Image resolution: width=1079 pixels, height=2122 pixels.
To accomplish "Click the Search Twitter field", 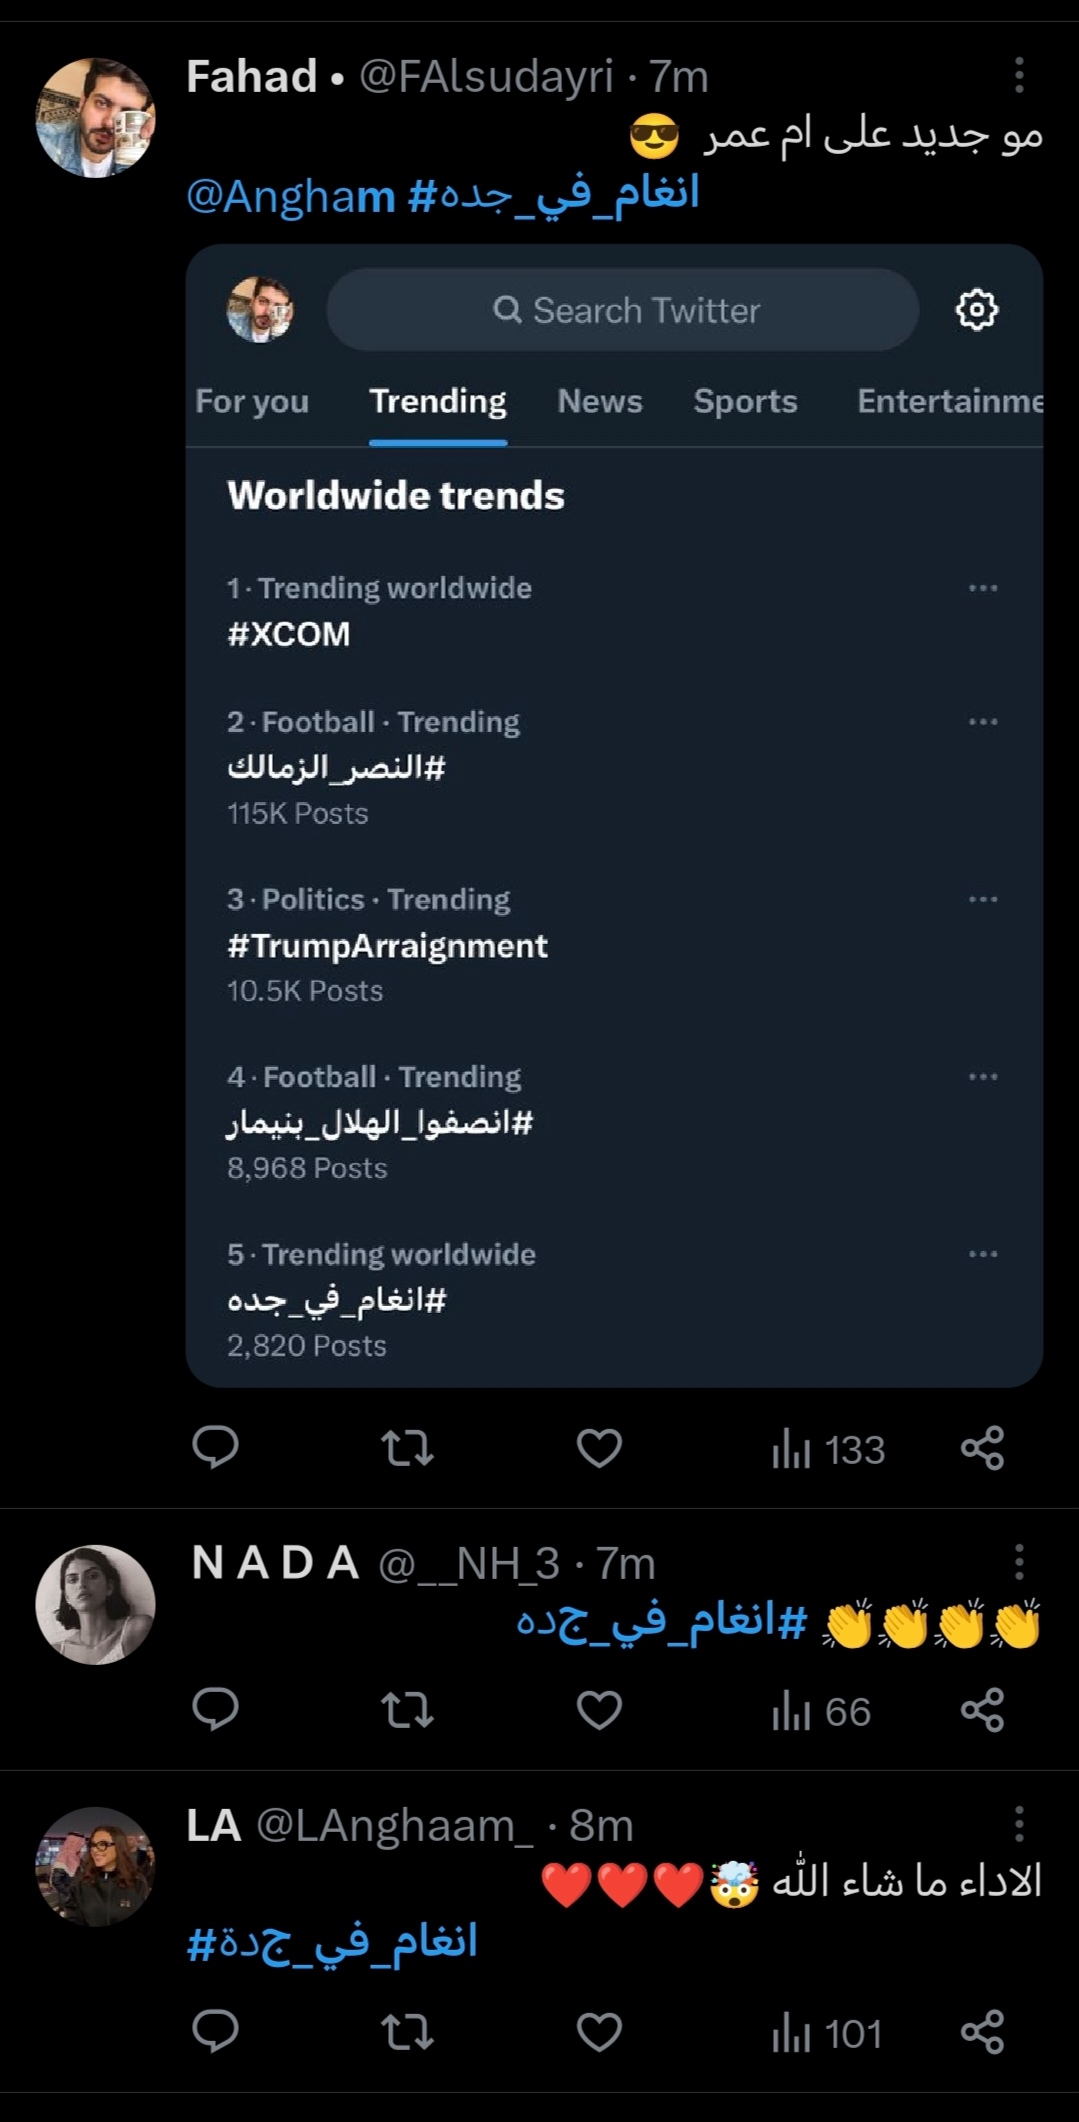I will (623, 310).
